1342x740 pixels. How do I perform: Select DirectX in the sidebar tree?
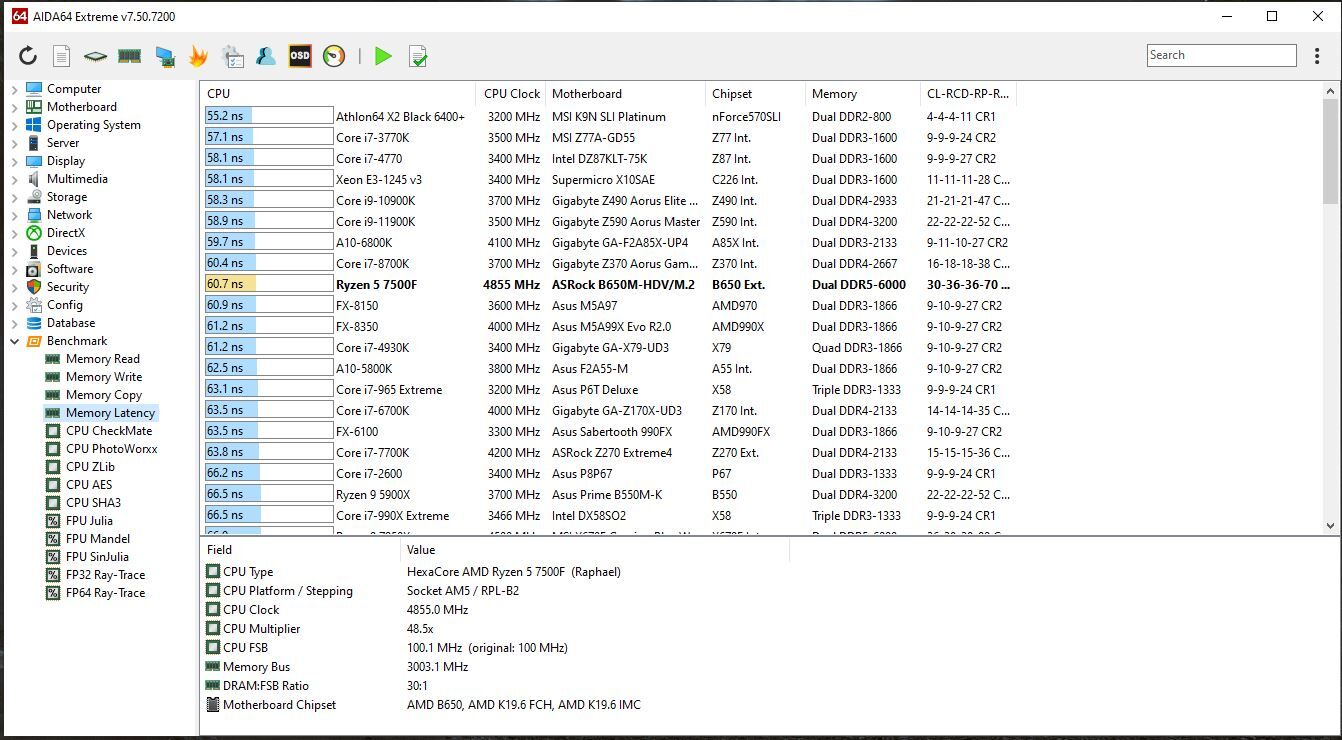[x=66, y=233]
